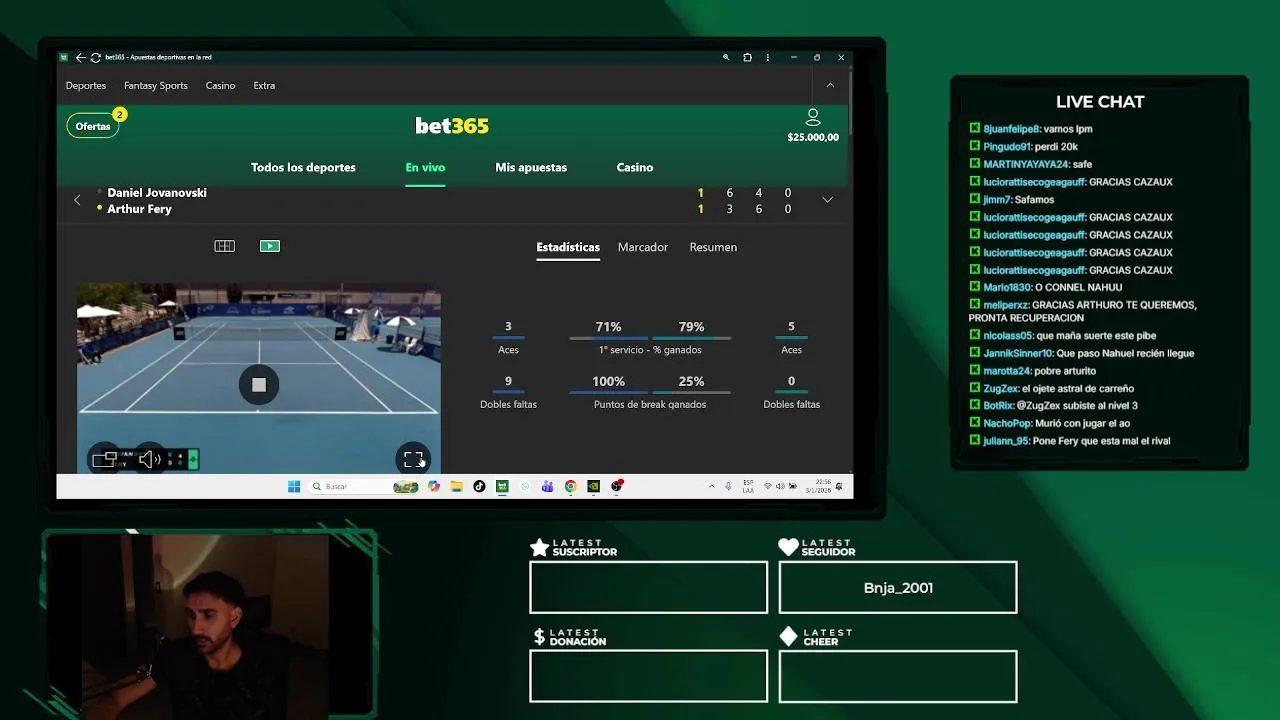
Task: Click chat message from JannikSinner10
Action: click(x=1082, y=353)
